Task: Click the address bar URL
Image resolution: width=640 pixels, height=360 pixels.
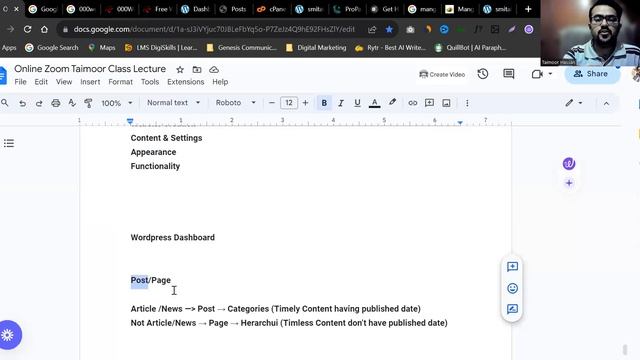Action: pos(214,29)
